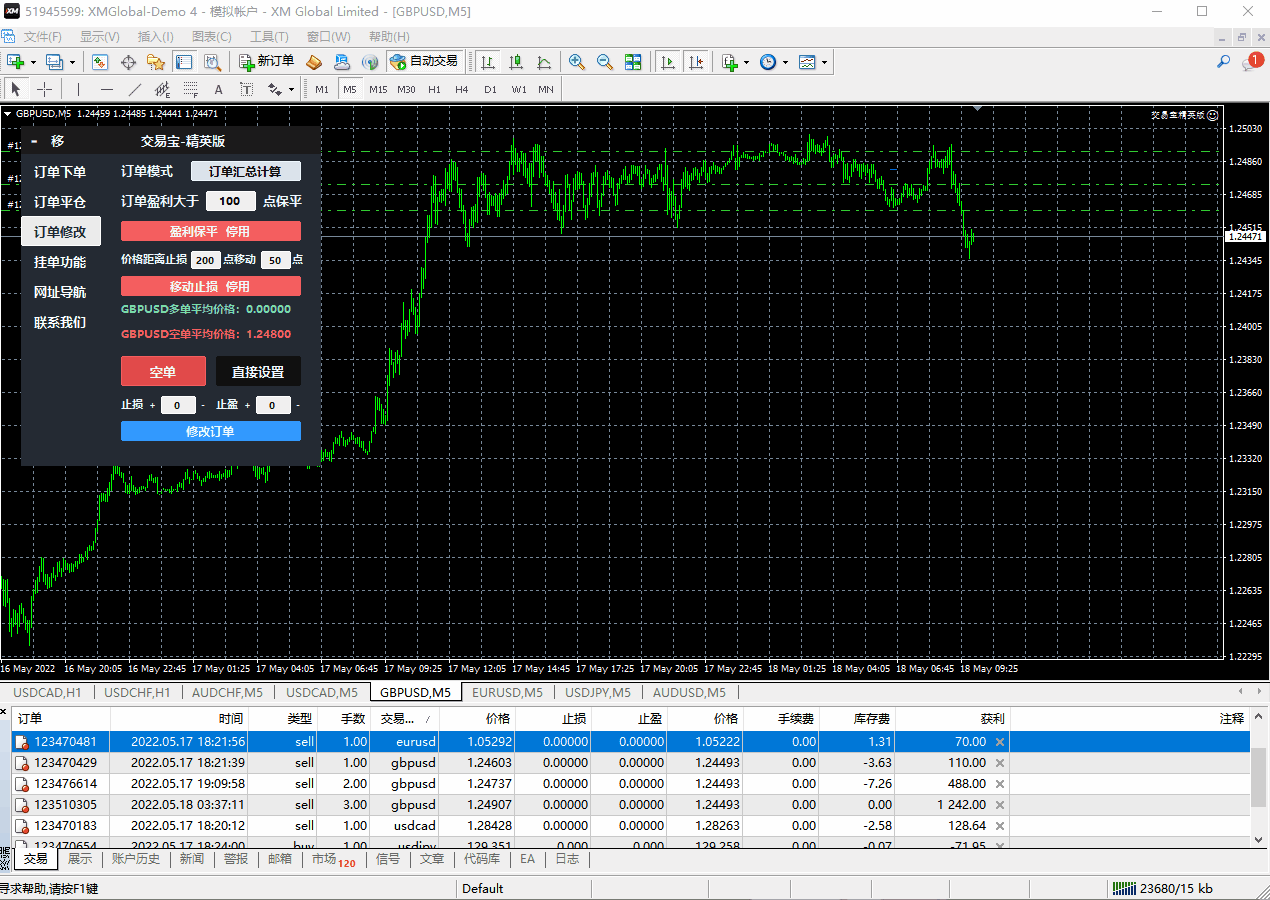Select the zoom in magnifier icon
Viewport: 1270px width, 900px height.
tap(577, 62)
